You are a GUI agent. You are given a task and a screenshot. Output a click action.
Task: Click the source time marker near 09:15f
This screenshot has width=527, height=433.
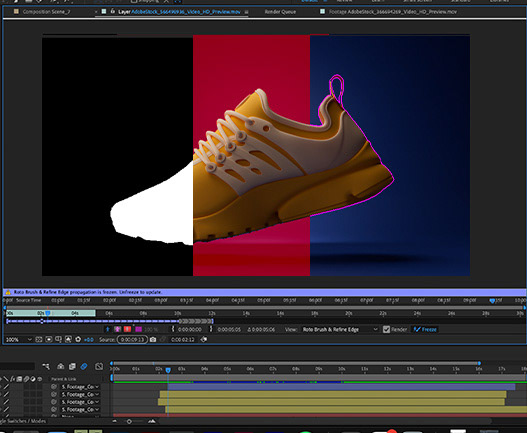click(492, 301)
